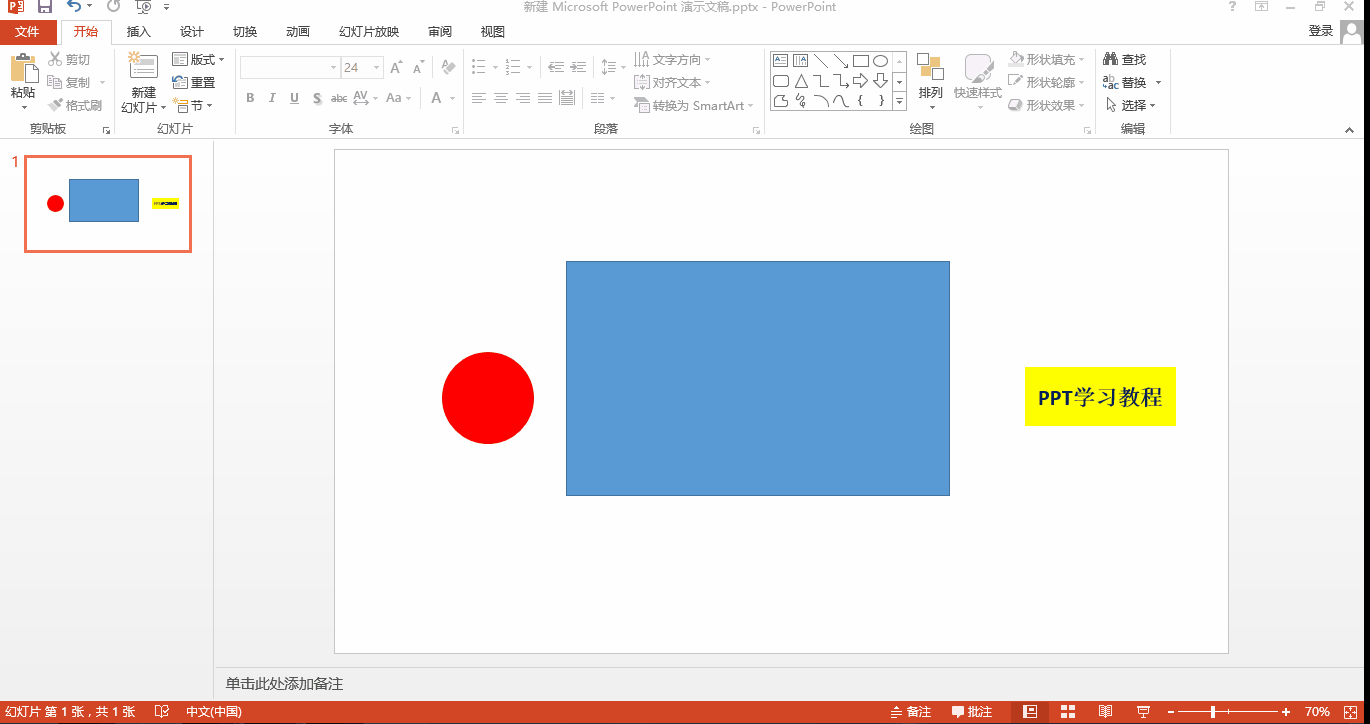Pick the arrow line shape
This screenshot has height=724, width=1370.
pos(841,60)
